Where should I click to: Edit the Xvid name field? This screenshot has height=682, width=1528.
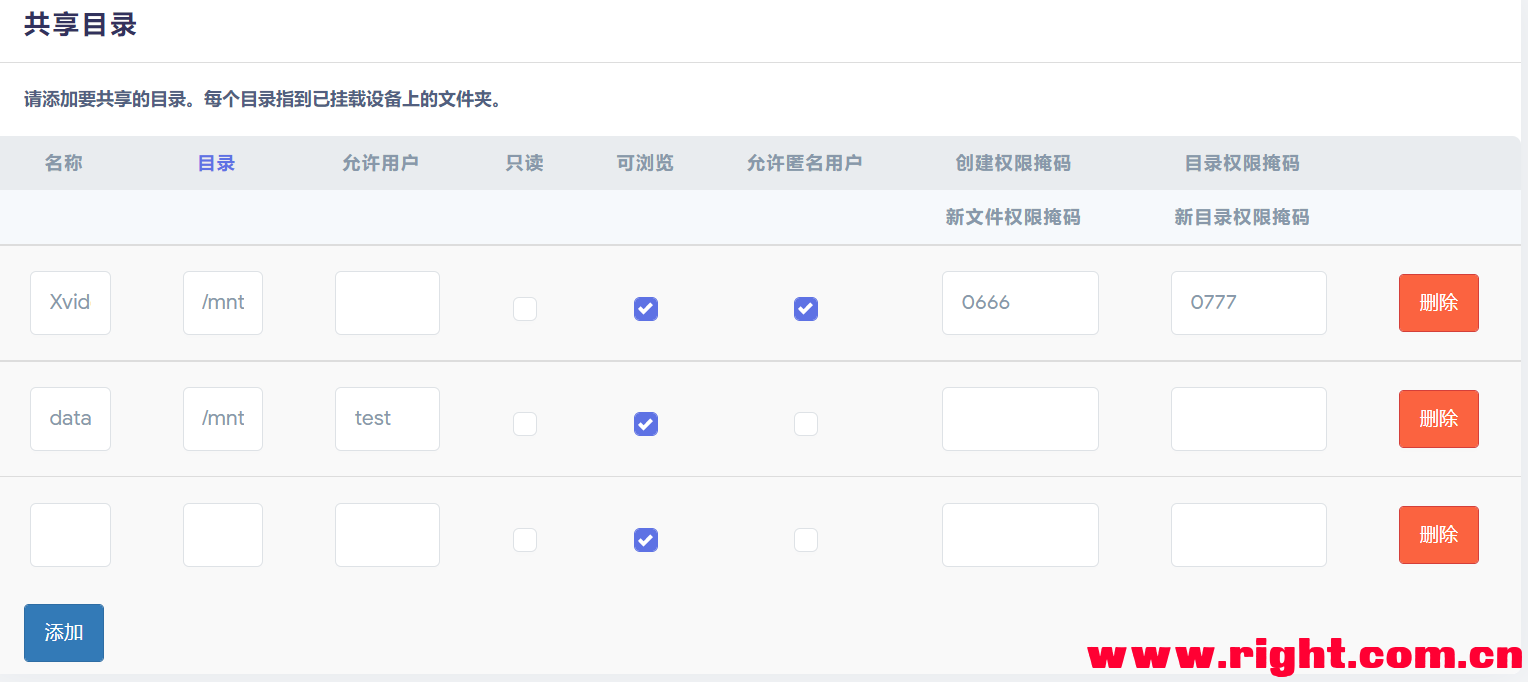70,303
